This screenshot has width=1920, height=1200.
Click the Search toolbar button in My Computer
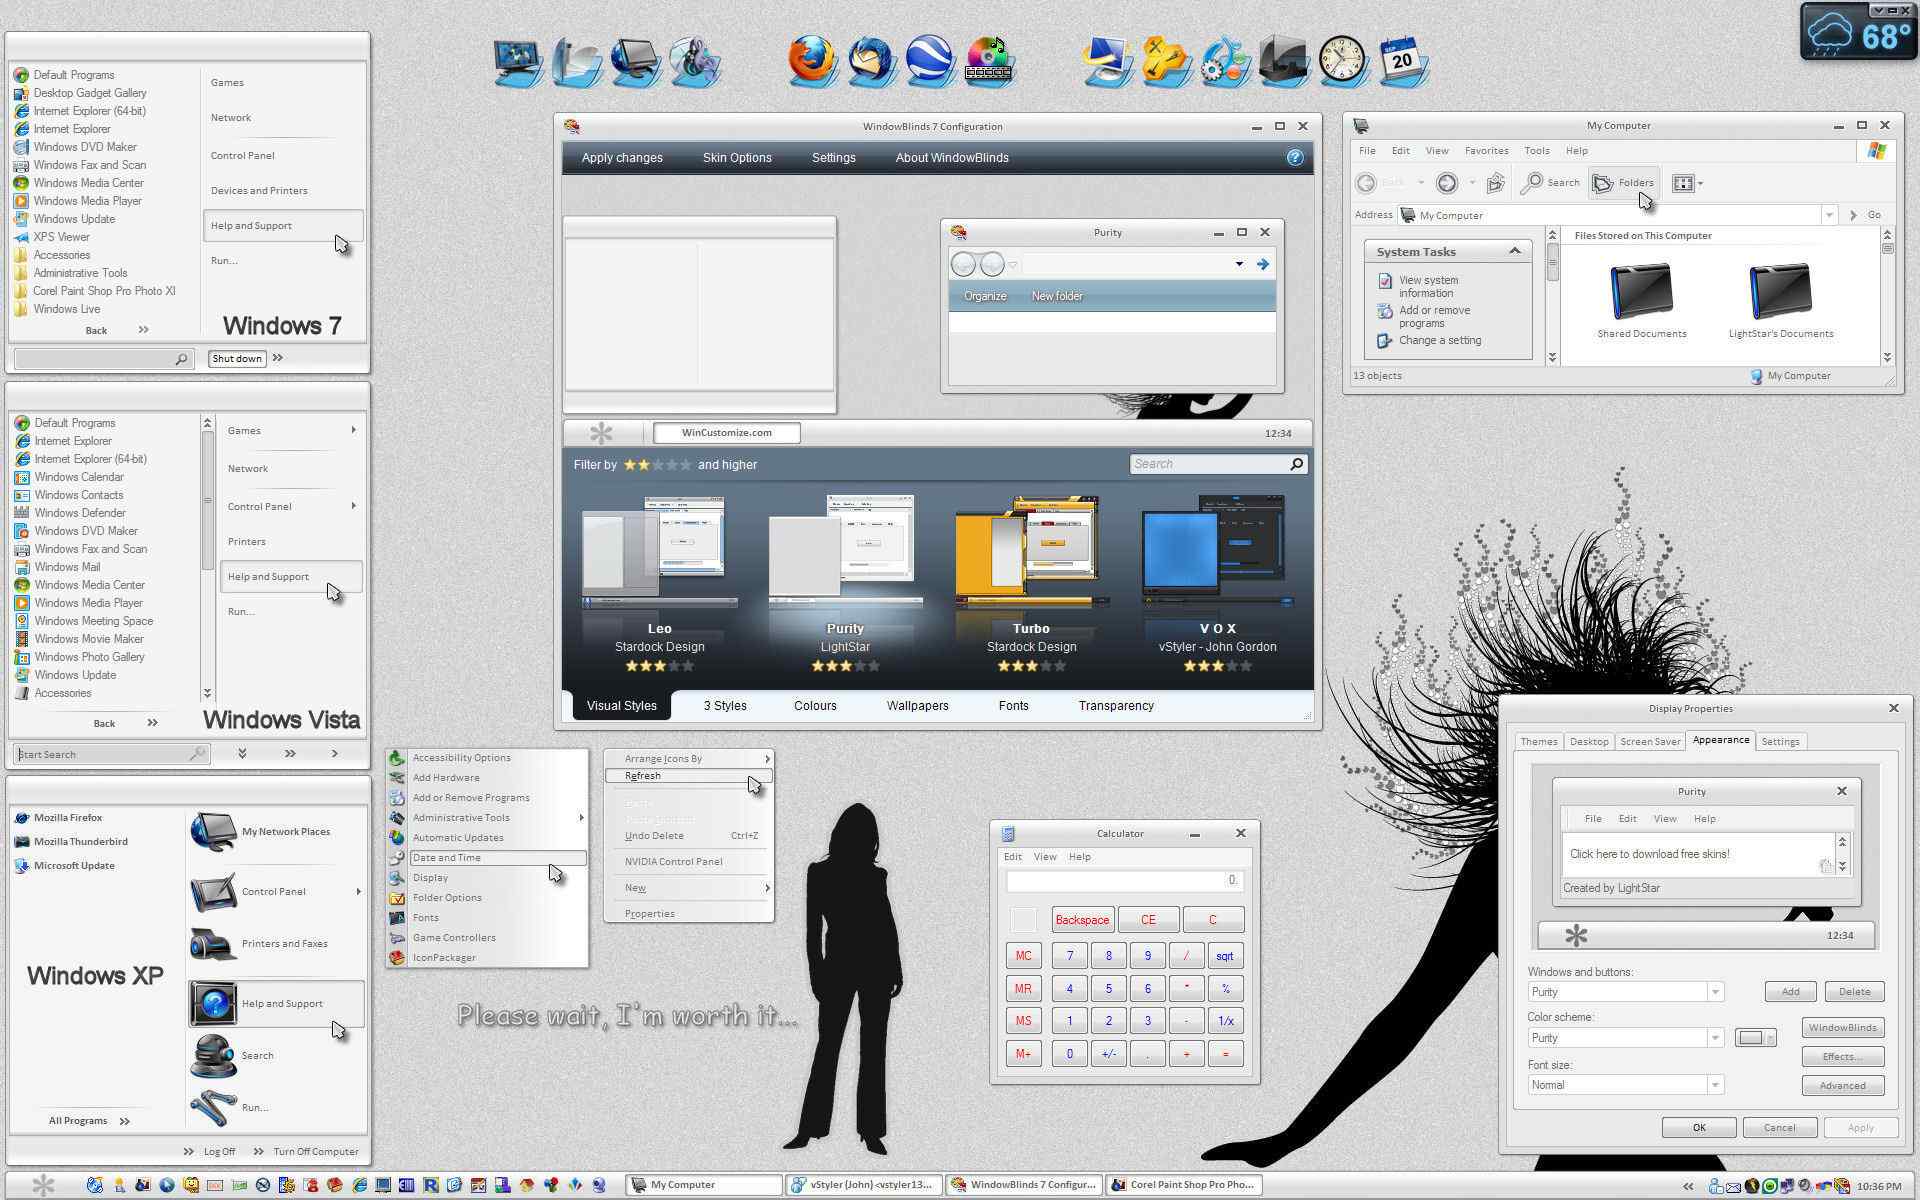click(1550, 182)
